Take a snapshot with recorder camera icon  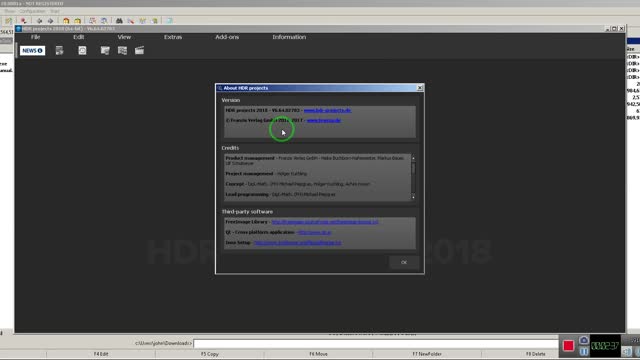pyautogui.click(x=584, y=340)
